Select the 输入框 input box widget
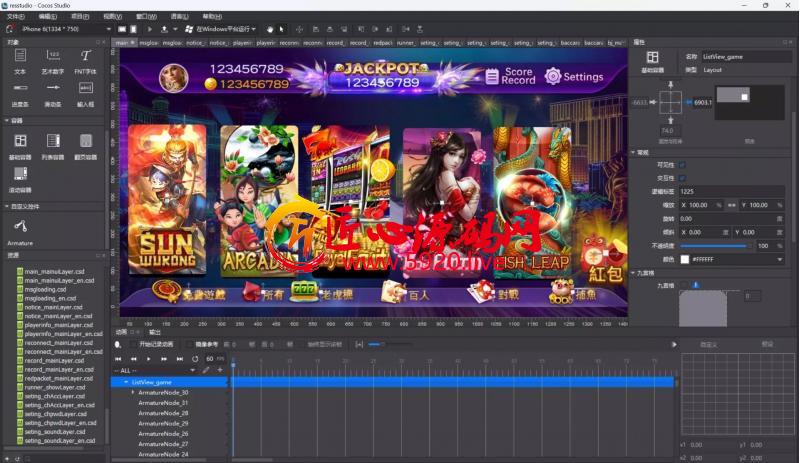Viewport: 800px width, 463px height. (85, 88)
